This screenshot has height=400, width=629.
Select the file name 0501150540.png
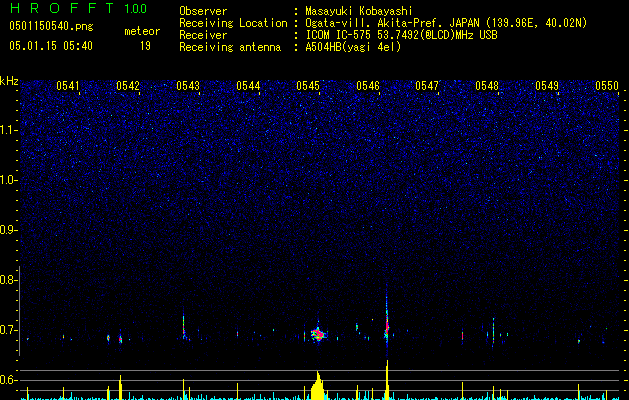51,26
